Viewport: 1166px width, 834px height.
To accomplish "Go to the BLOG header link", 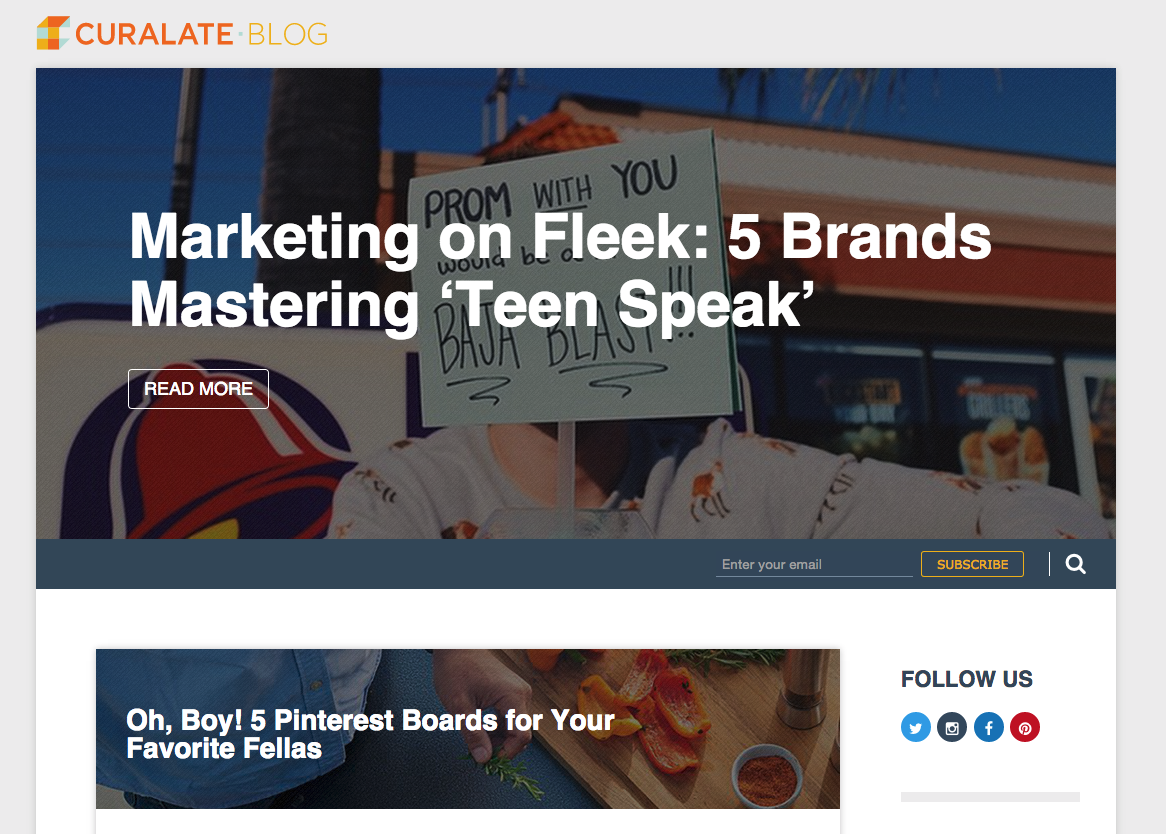I will [287, 34].
